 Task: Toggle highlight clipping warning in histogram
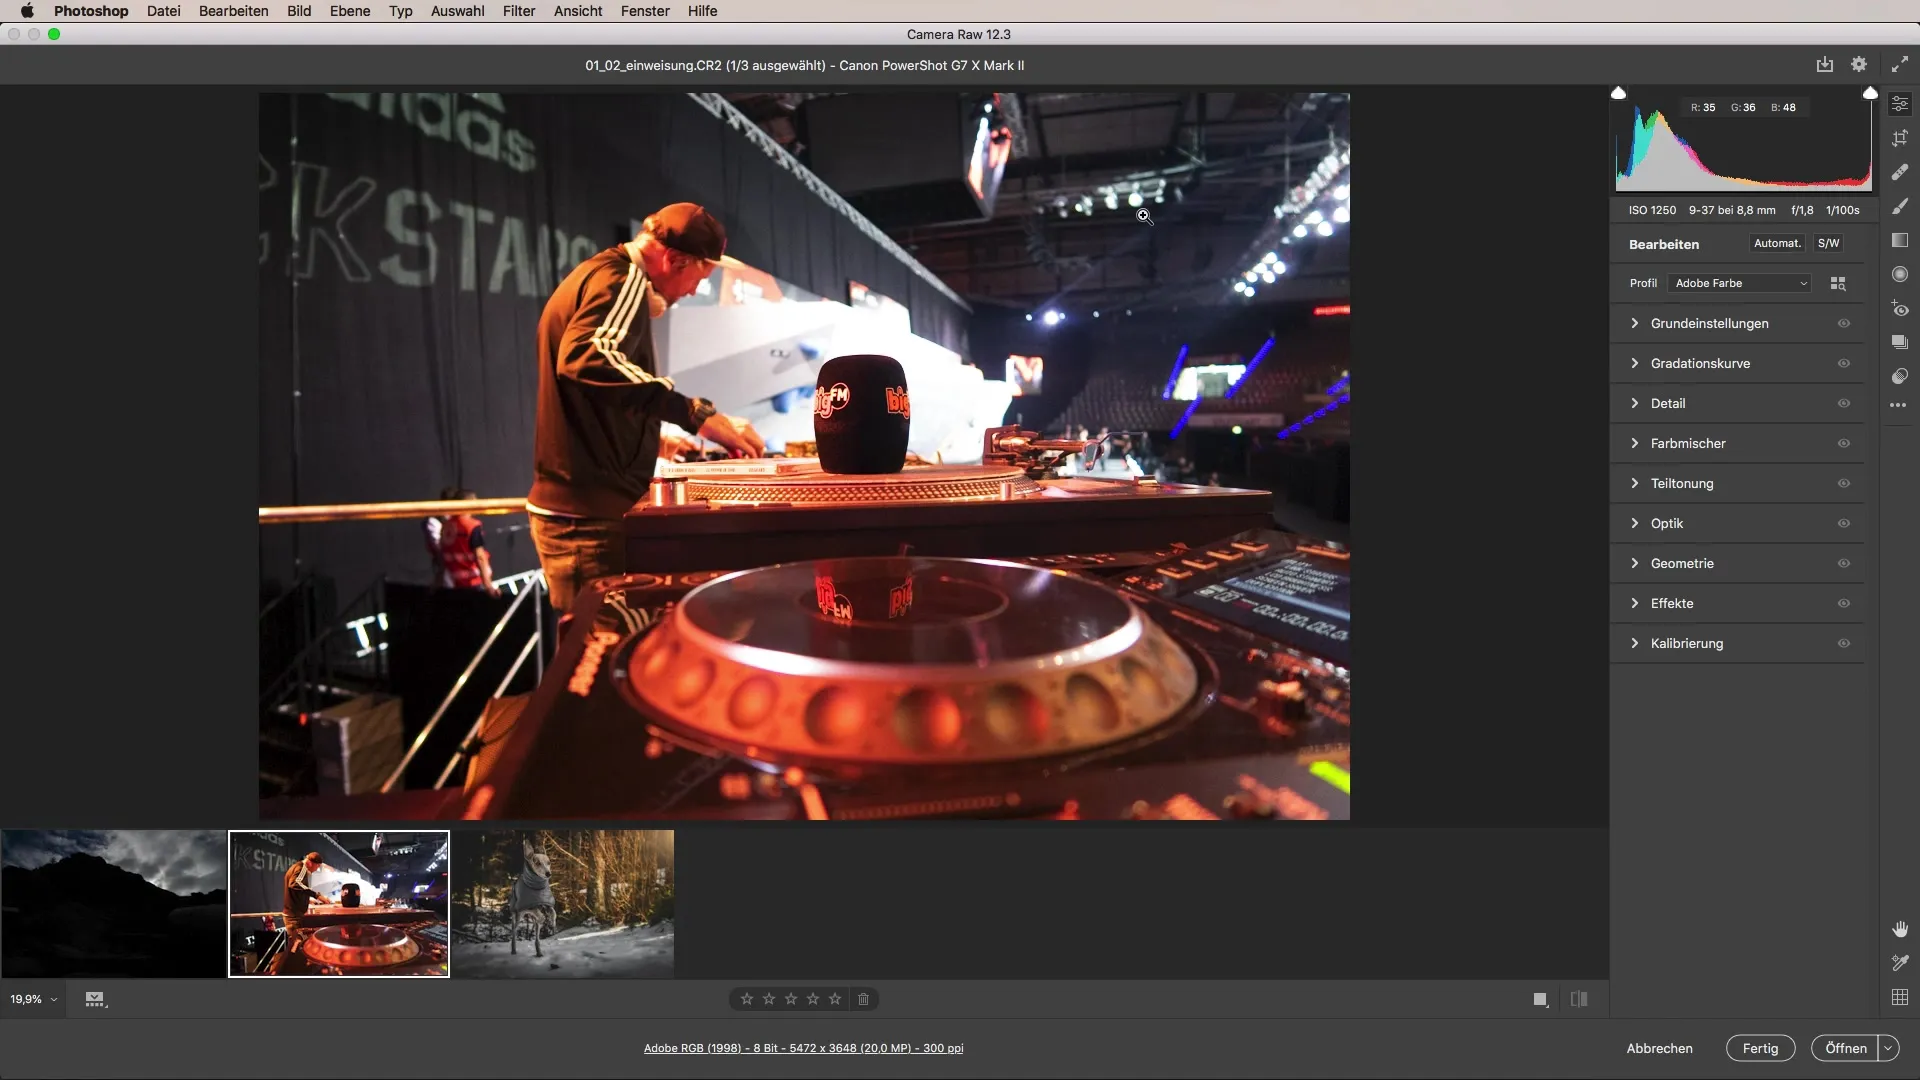pos(1870,93)
